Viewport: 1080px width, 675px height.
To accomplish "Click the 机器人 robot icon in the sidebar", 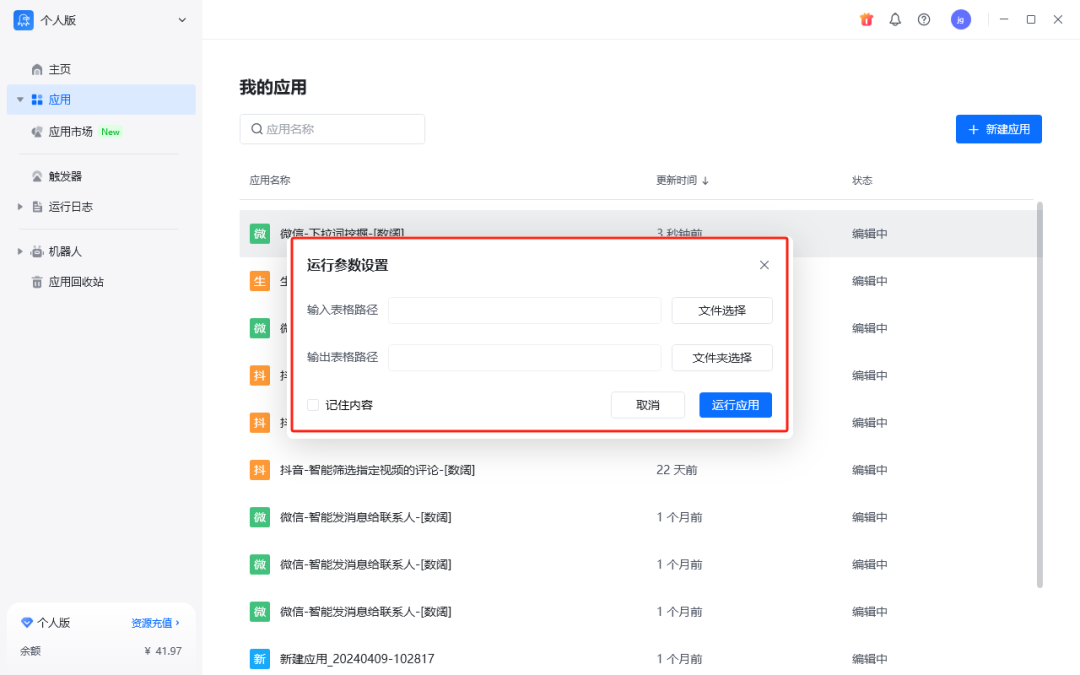I will point(38,251).
